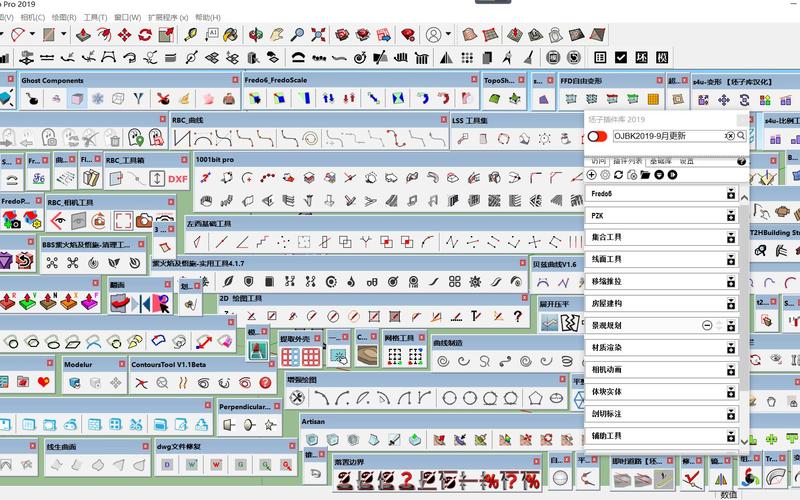
Task: Expand the Fredo6 plugin group
Action: click(x=731, y=193)
